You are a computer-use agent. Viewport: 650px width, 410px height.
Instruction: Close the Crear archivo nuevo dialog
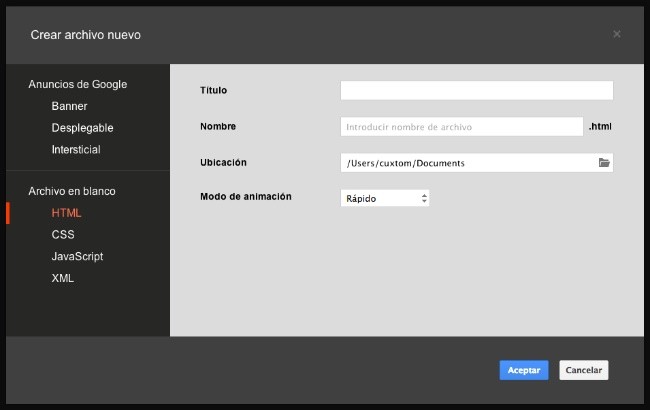click(616, 34)
